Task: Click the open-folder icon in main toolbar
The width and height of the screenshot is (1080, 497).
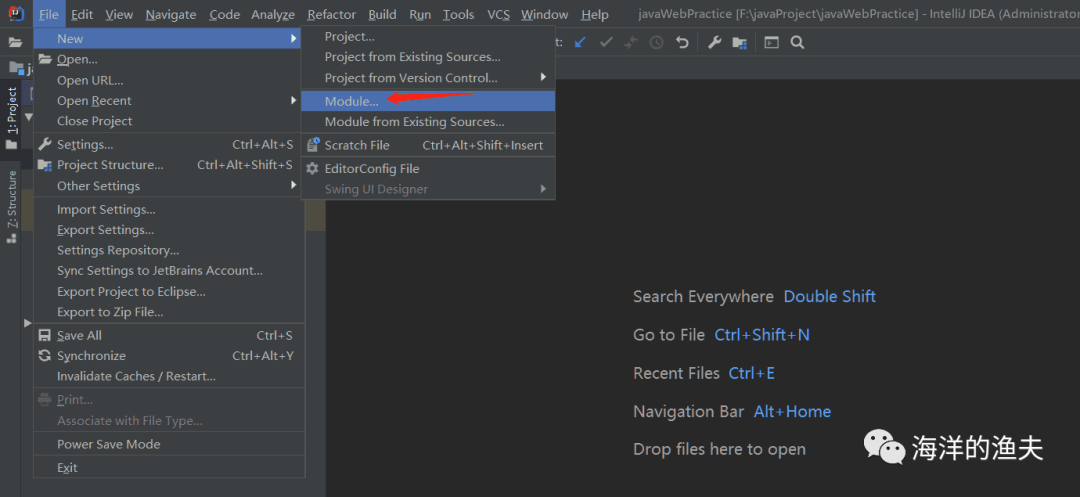Action: (x=15, y=43)
